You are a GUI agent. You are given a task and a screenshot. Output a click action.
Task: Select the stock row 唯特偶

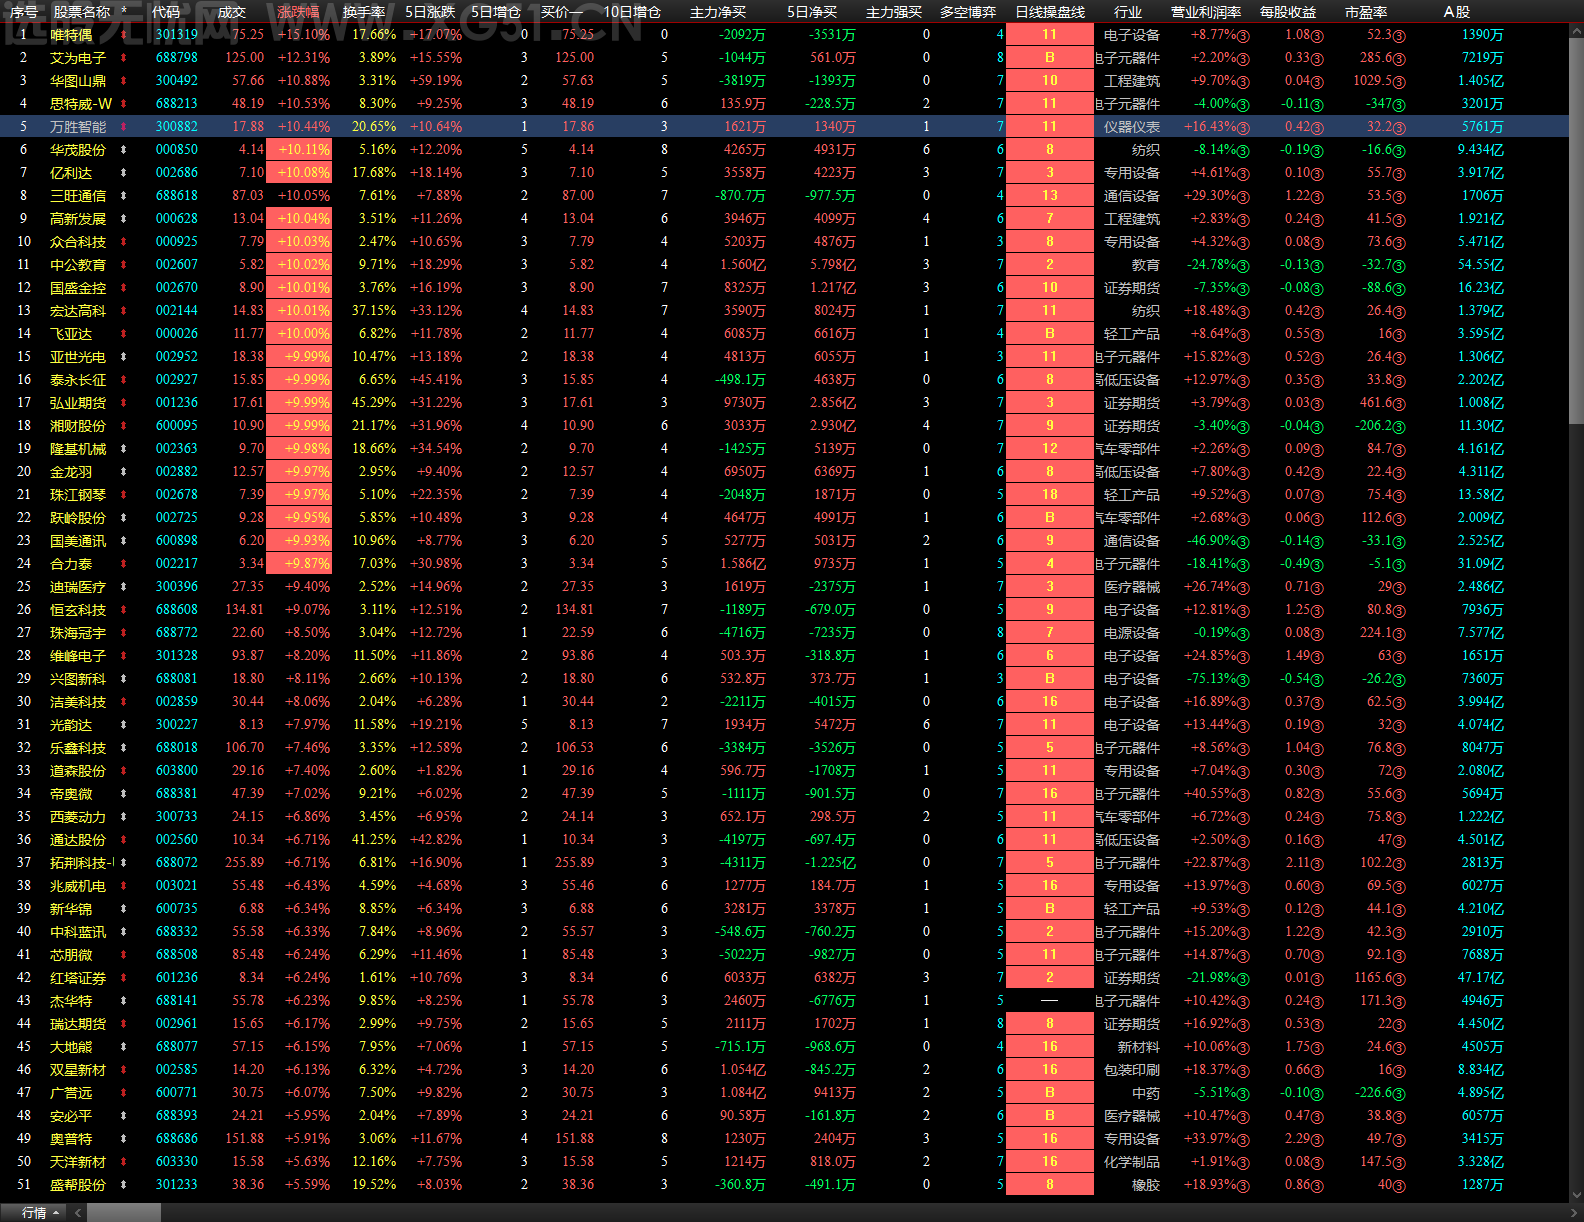(x=784, y=35)
